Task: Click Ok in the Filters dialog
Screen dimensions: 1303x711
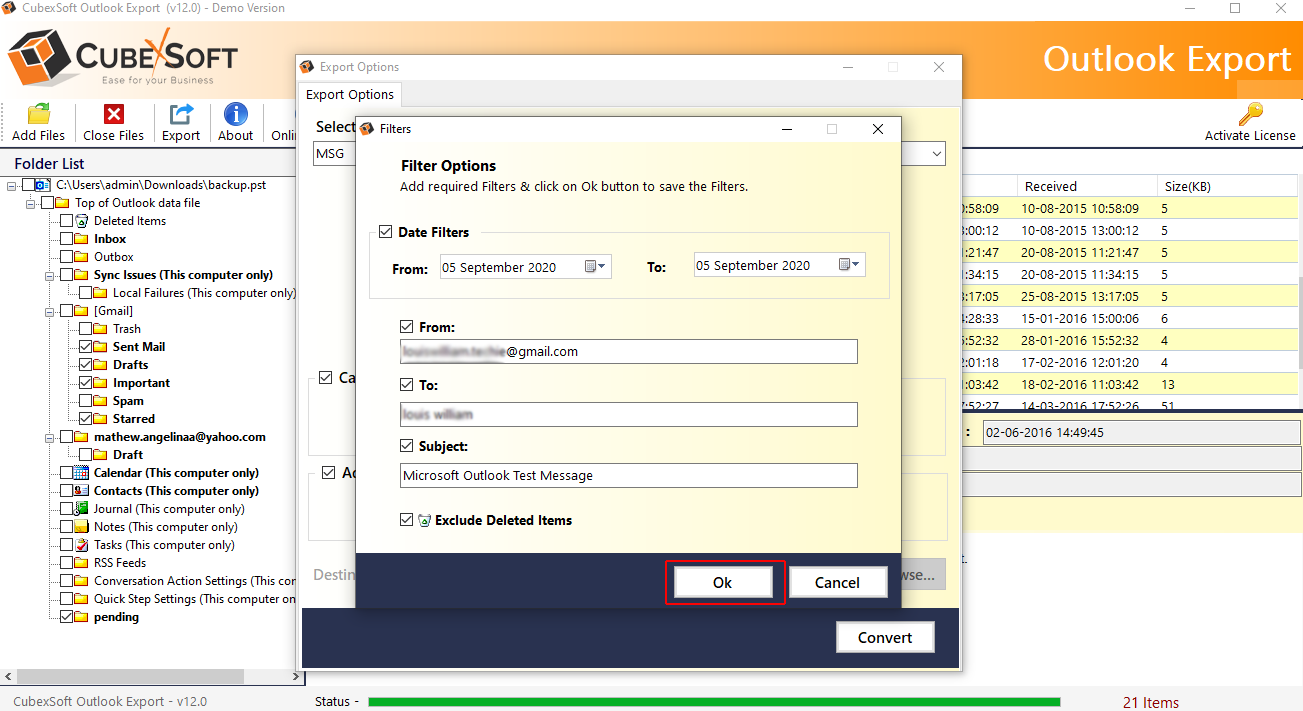Action: [x=723, y=582]
